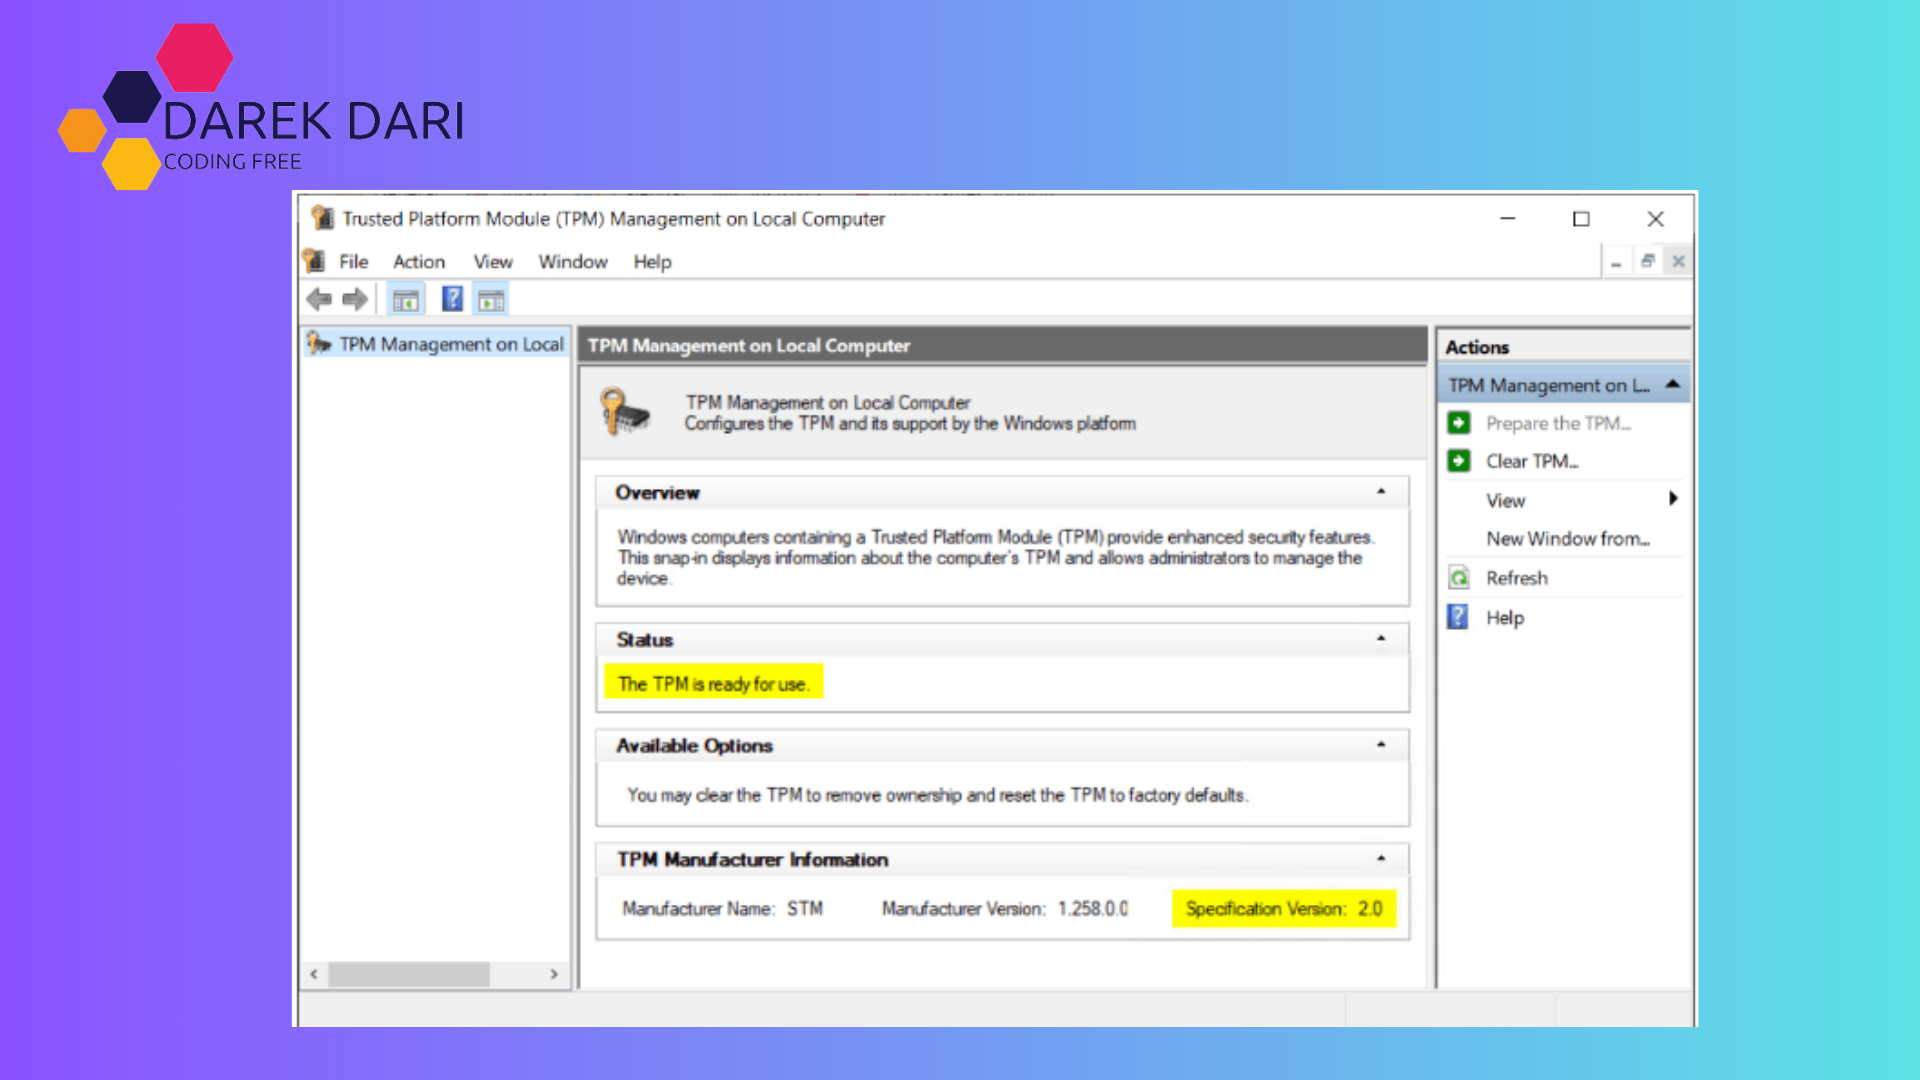Toggle the Show/Hide Console Tree toolbar icon
1920x1080 pixels.
pyautogui.click(x=405, y=298)
